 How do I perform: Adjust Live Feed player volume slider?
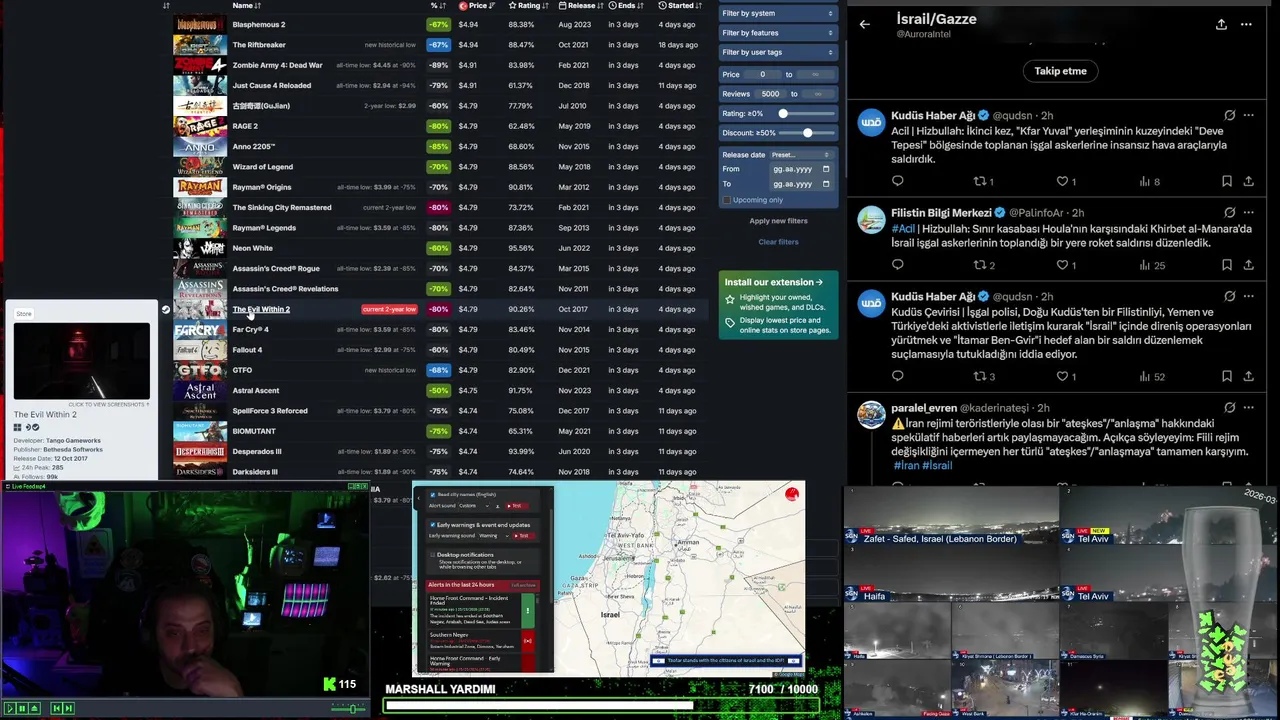pyautogui.click(x=350, y=708)
